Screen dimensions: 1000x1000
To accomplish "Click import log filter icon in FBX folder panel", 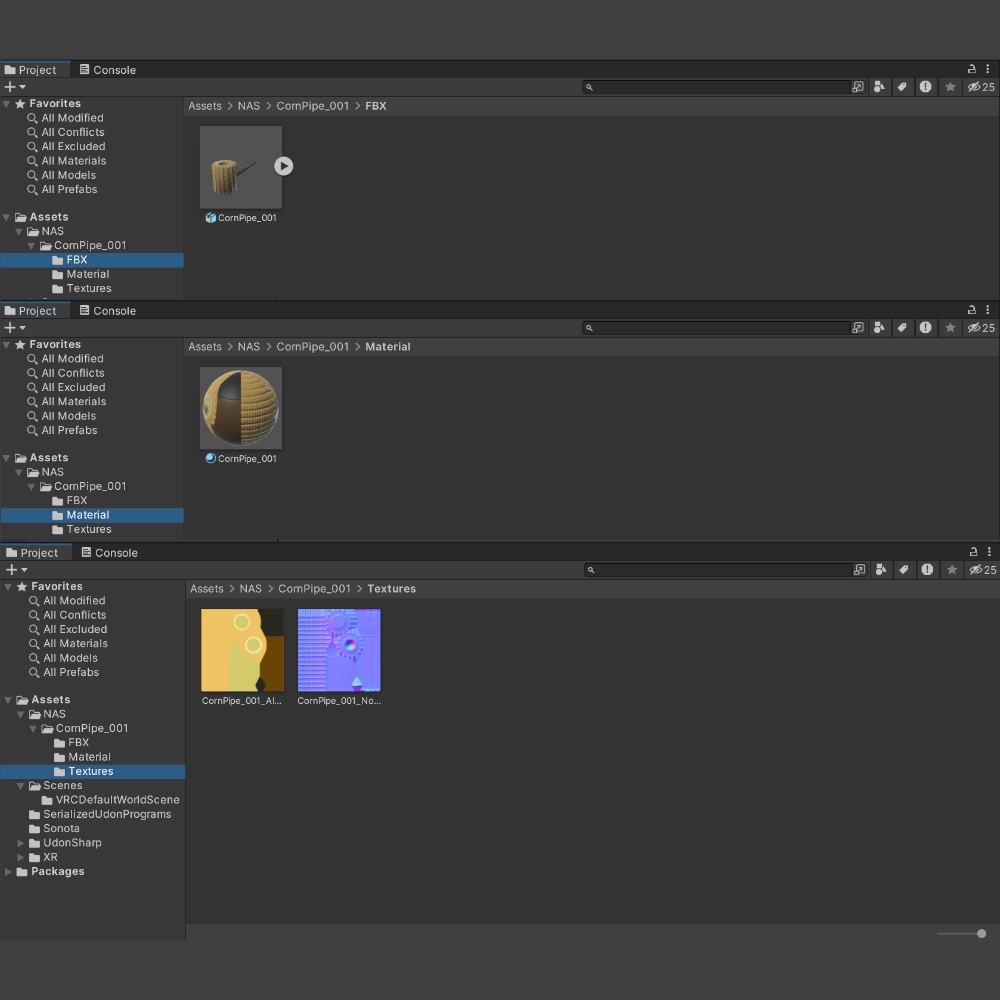I will (x=925, y=87).
